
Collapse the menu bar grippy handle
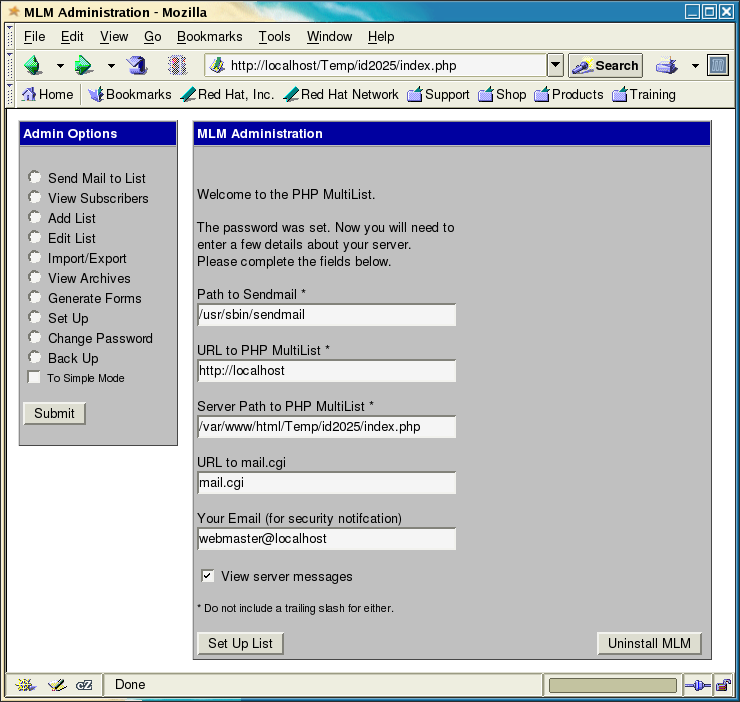[x=10, y=36]
